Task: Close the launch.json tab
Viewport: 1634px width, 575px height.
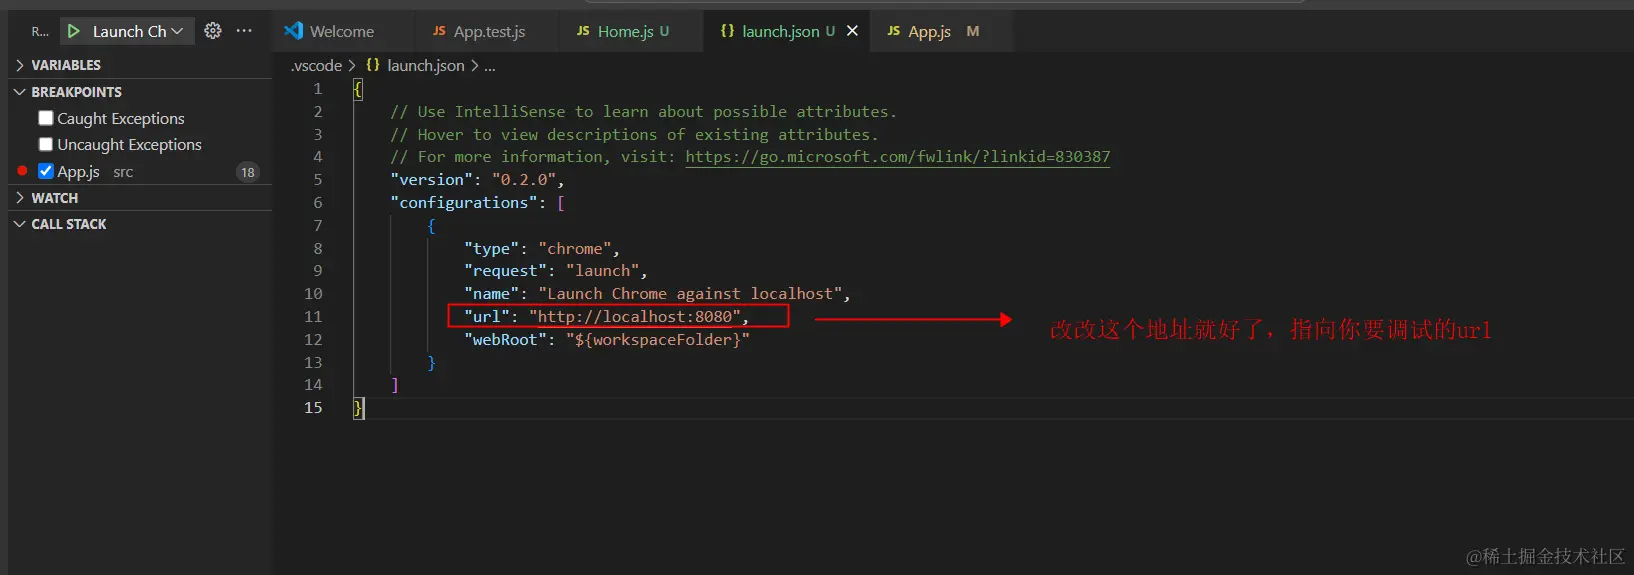Action: click(x=852, y=31)
